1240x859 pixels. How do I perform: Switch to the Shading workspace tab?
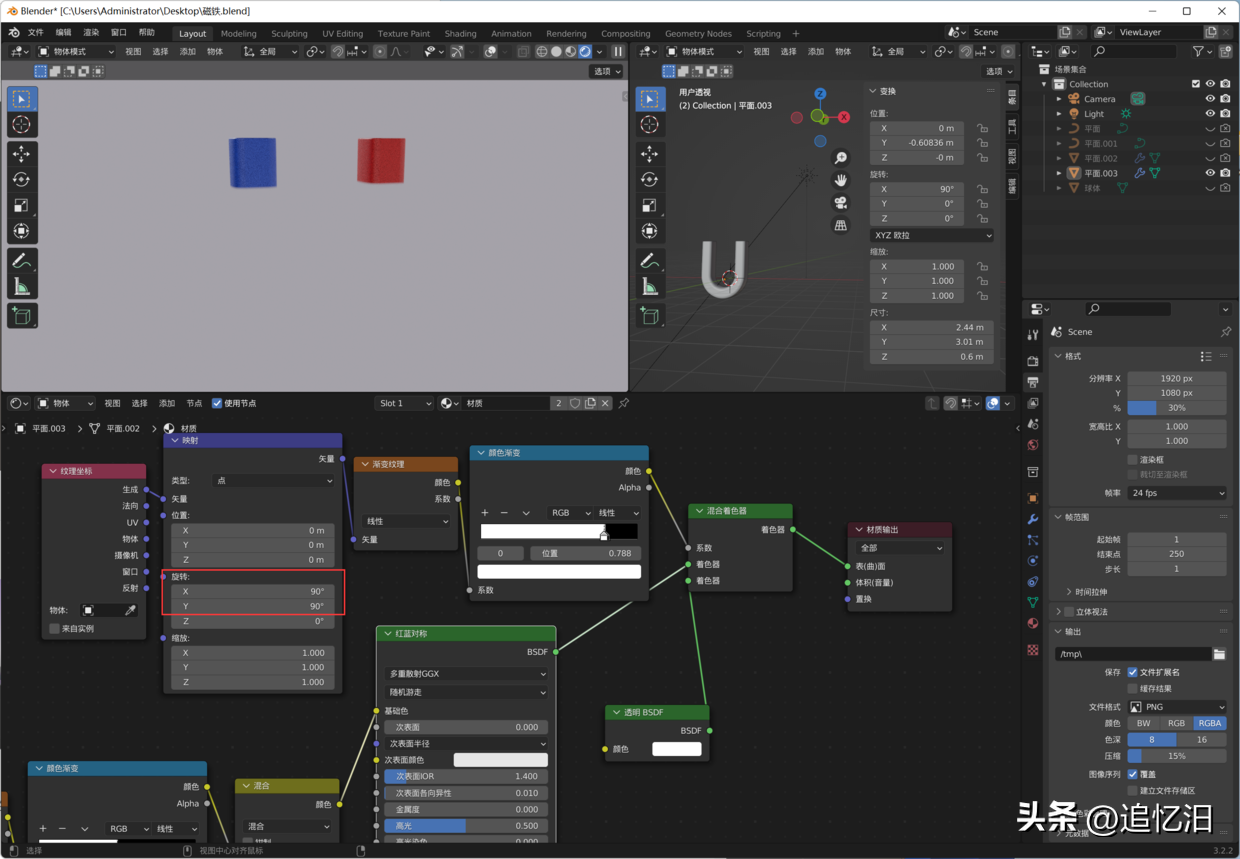(460, 33)
